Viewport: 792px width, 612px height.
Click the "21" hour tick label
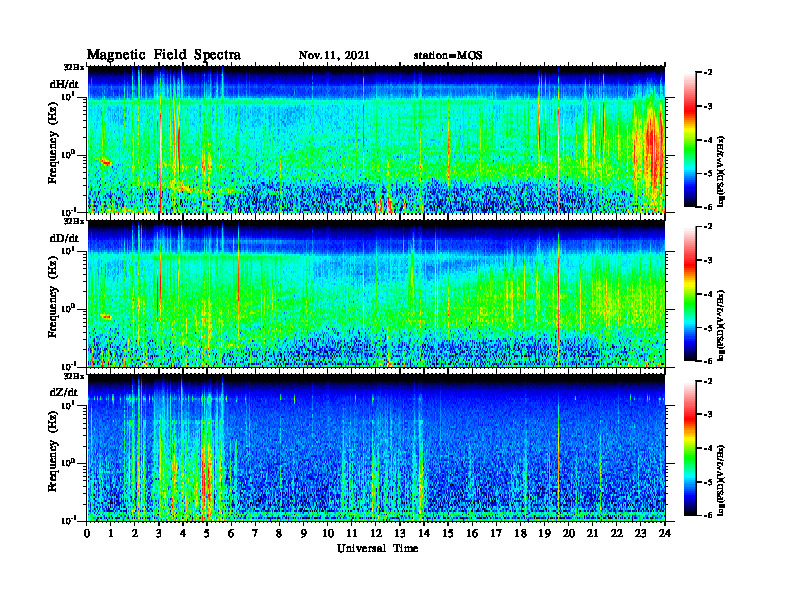click(592, 534)
